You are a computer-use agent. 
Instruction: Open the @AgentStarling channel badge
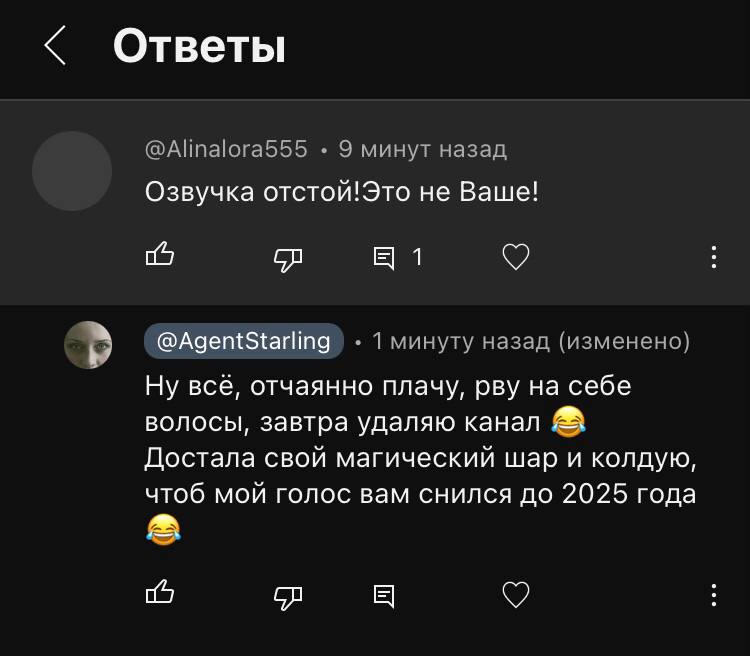point(244,341)
